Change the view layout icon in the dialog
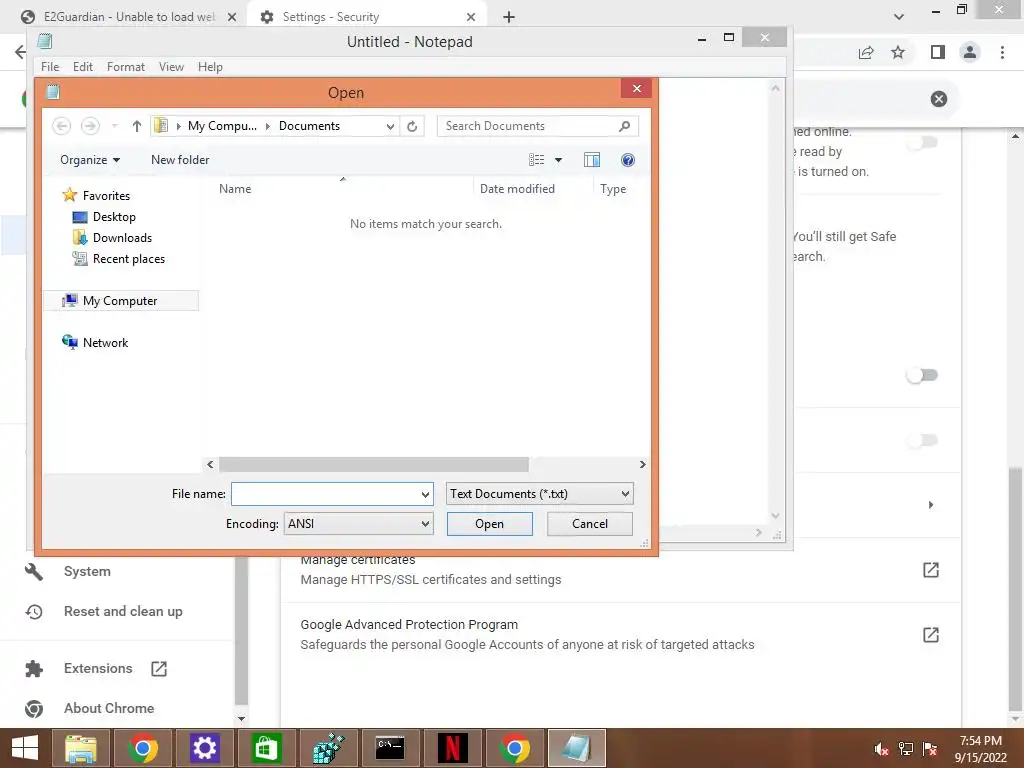Viewport: 1024px width, 768px height. tap(537, 160)
